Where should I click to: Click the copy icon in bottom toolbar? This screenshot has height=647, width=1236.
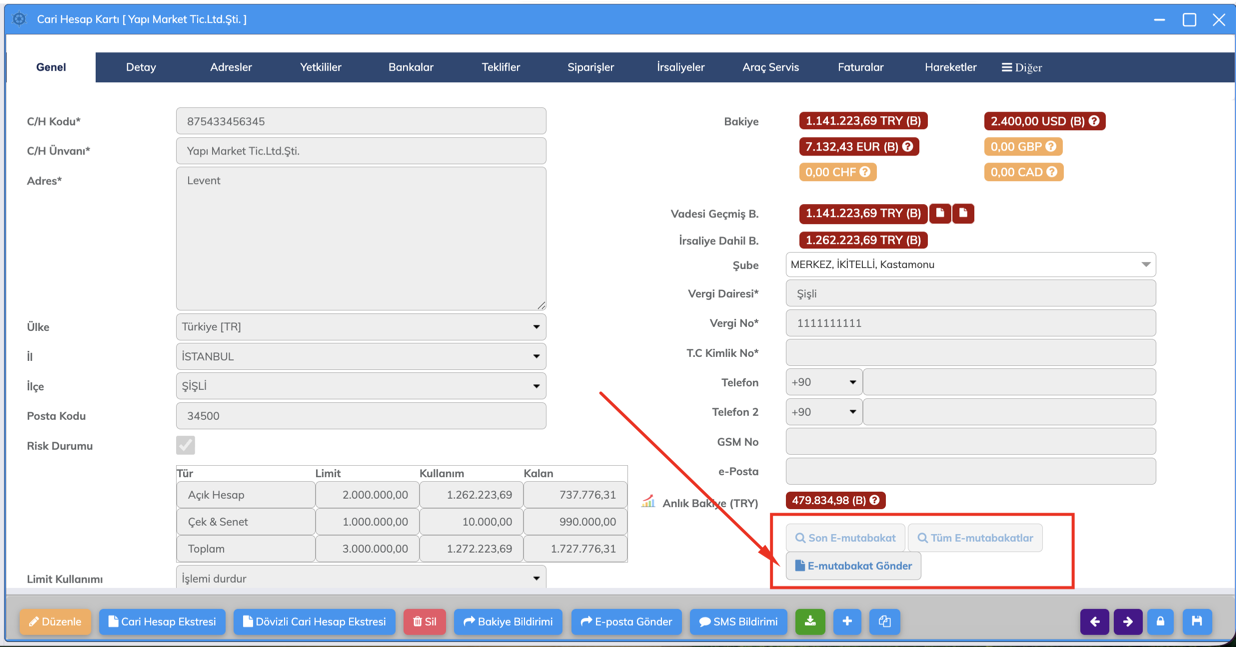(x=885, y=622)
